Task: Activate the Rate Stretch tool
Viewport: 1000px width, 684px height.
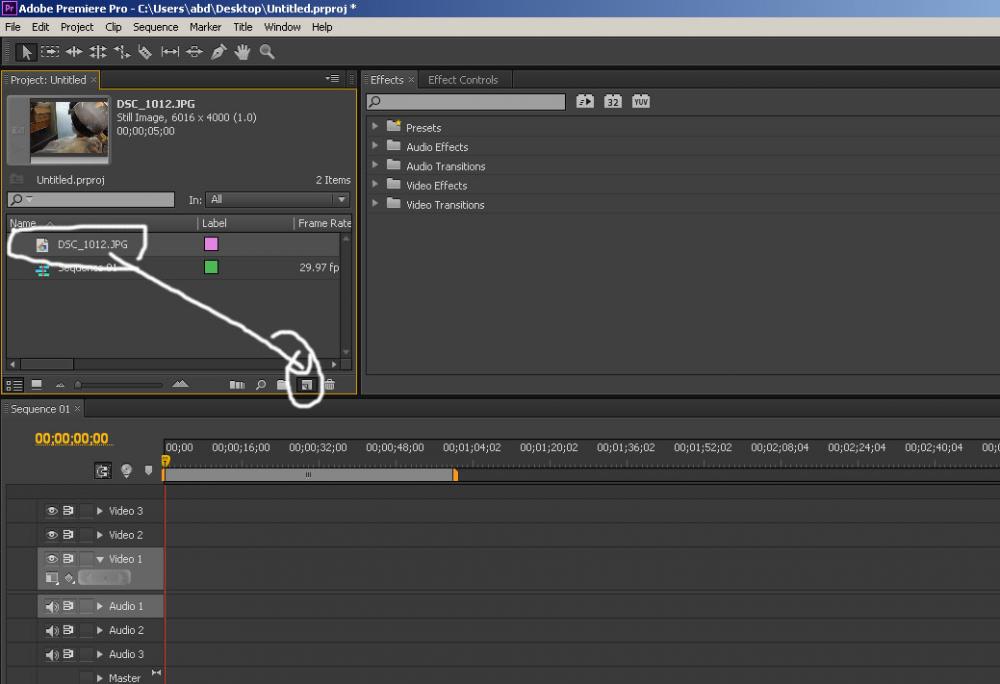Action: point(122,52)
